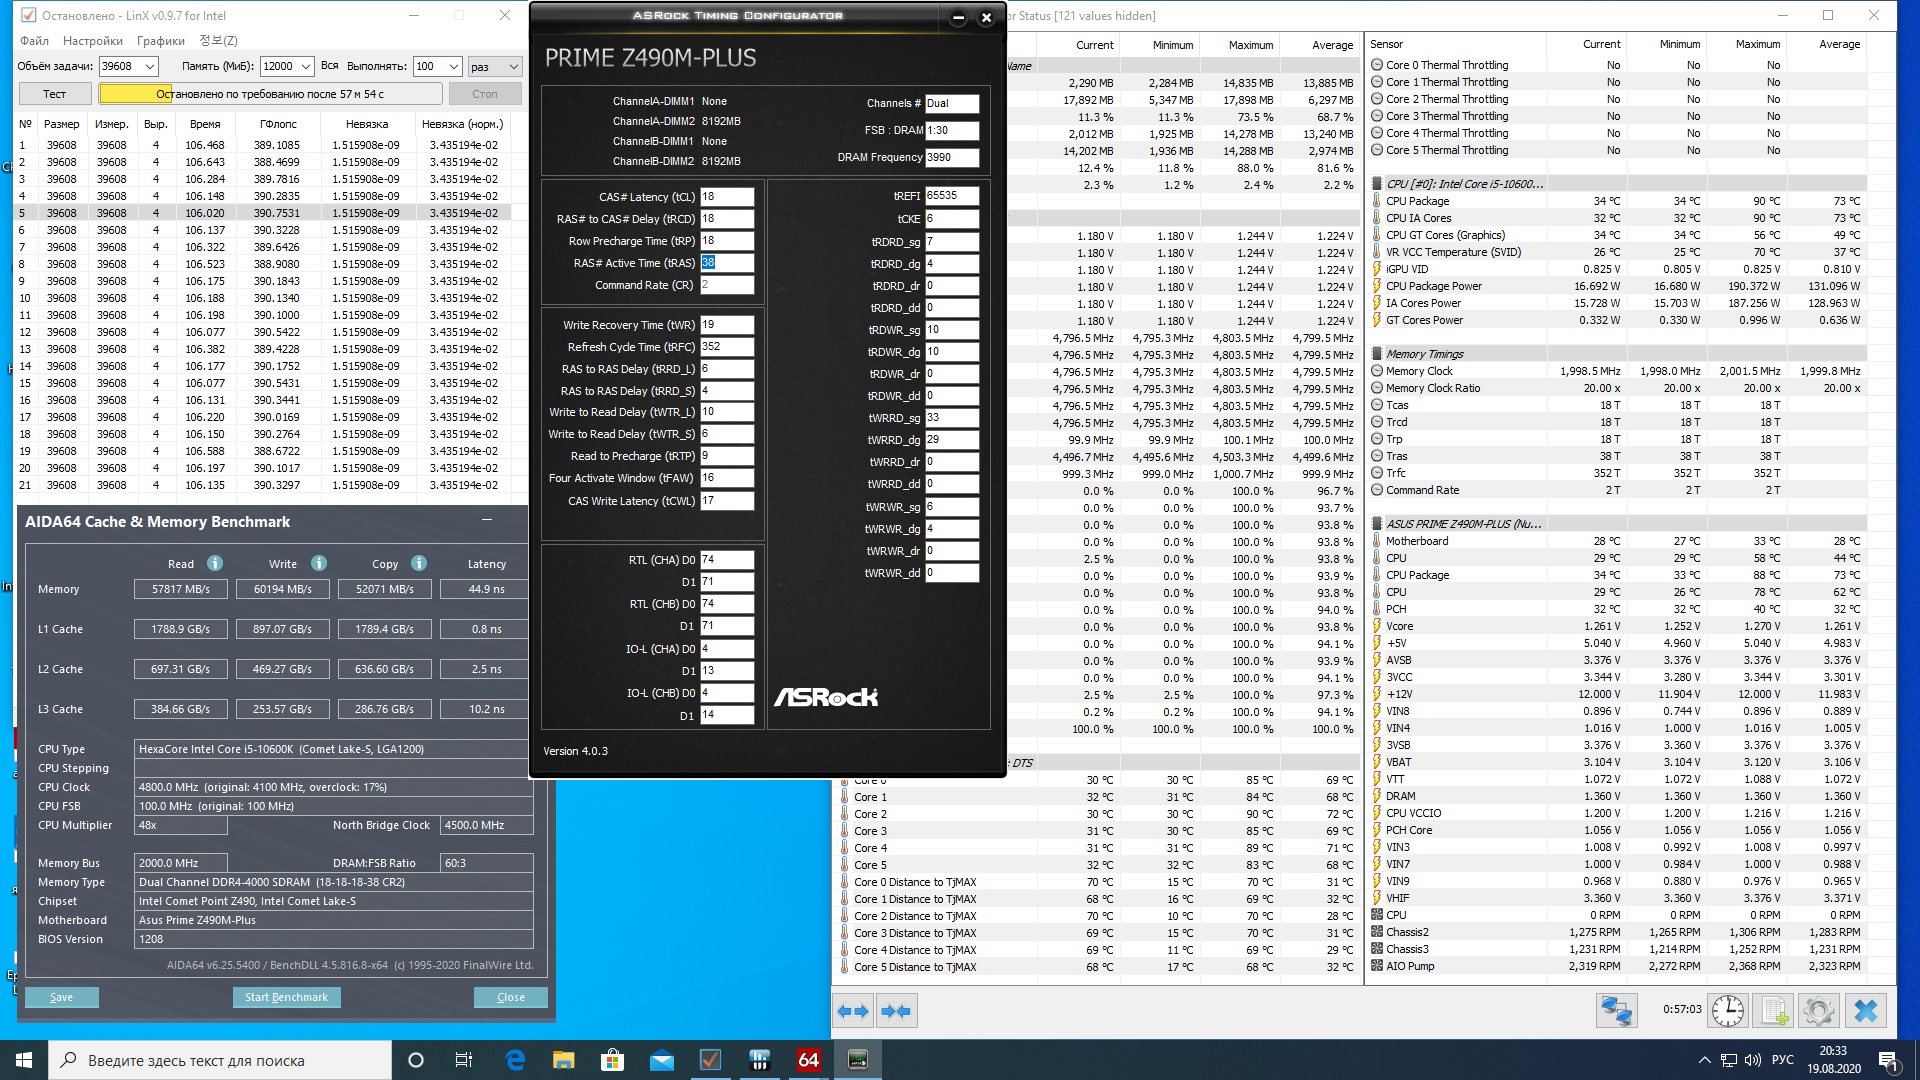
Task: Click the Start Benchmark button
Action: (x=286, y=997)
